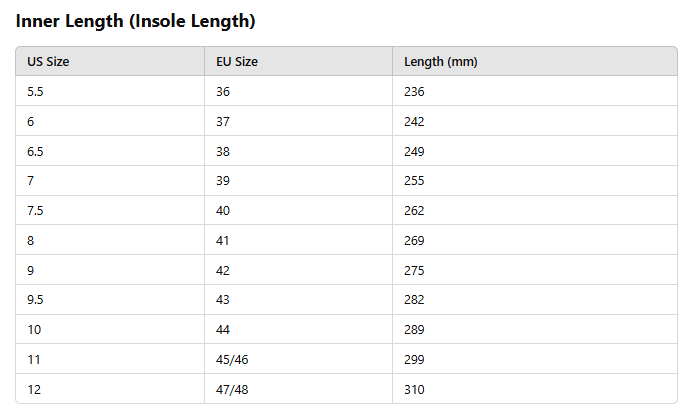
Task: Click EU size 39 cell
Action: (x=224, y=181)
